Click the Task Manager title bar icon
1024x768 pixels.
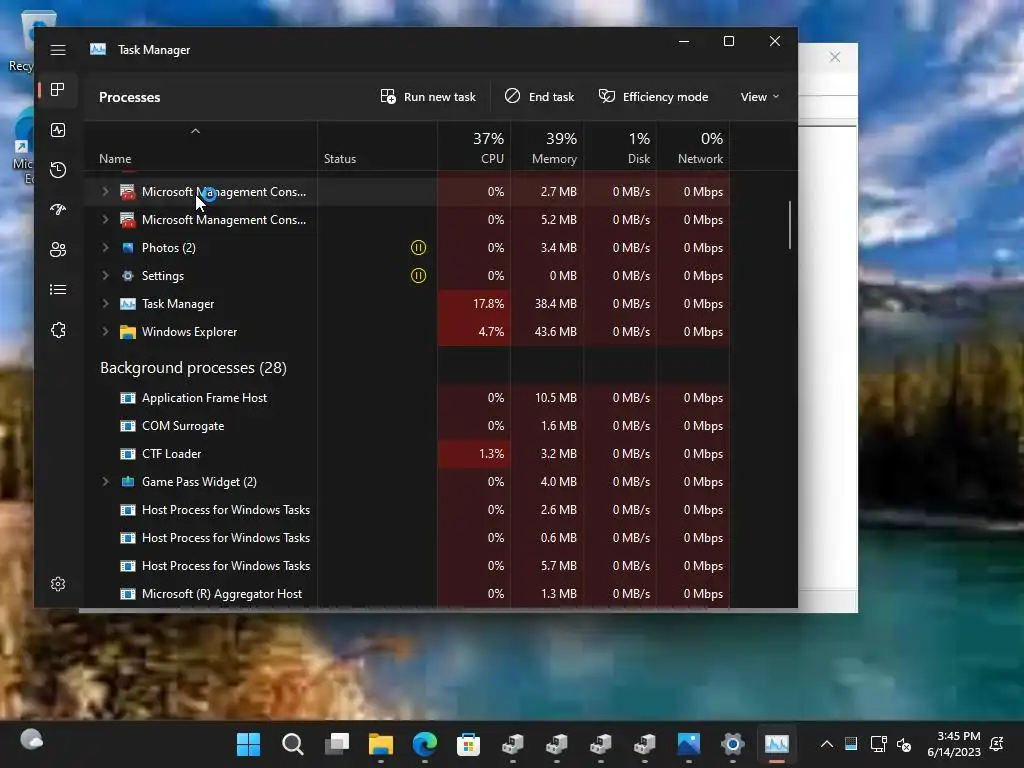98,49
